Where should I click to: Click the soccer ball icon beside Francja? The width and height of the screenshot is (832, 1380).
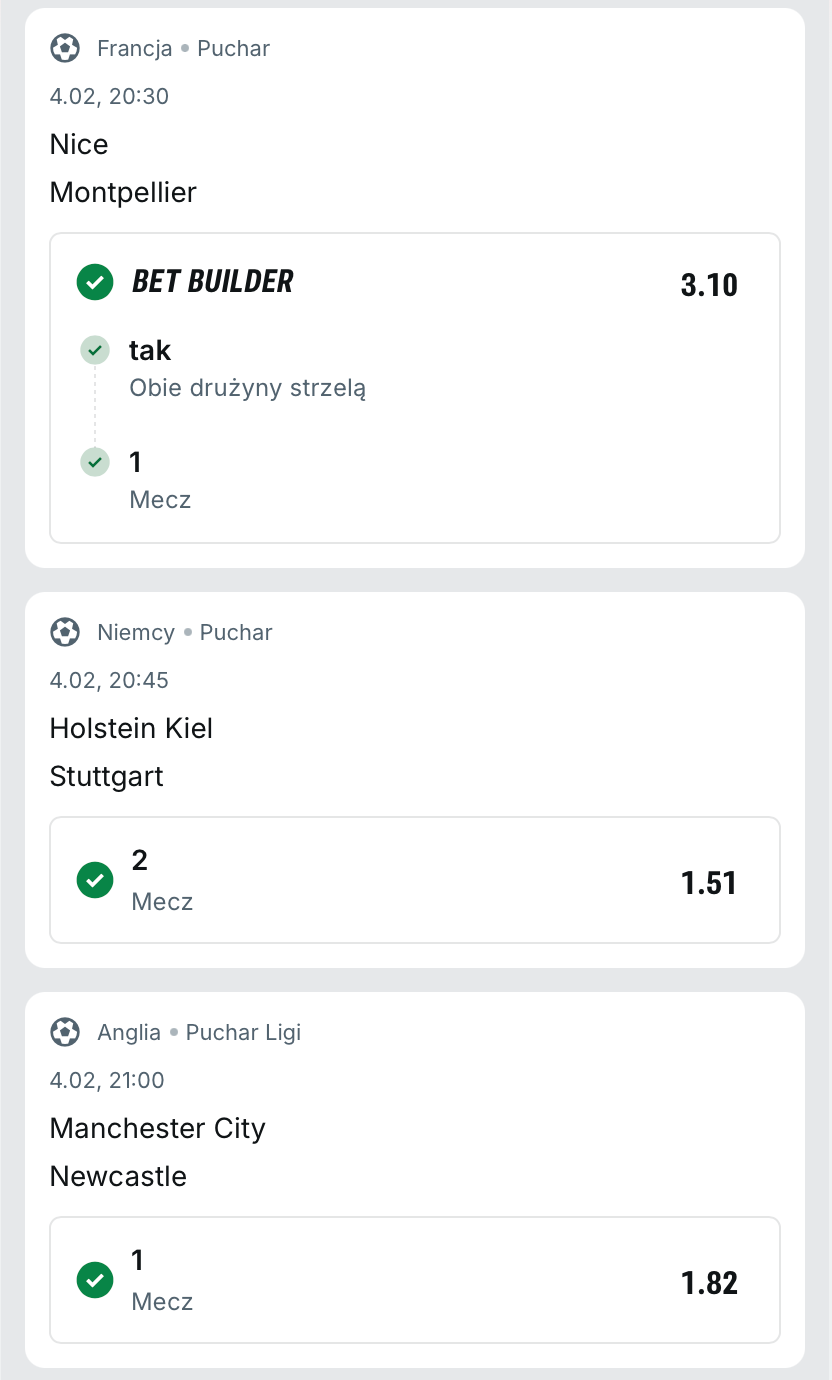[x=65, y=48]
